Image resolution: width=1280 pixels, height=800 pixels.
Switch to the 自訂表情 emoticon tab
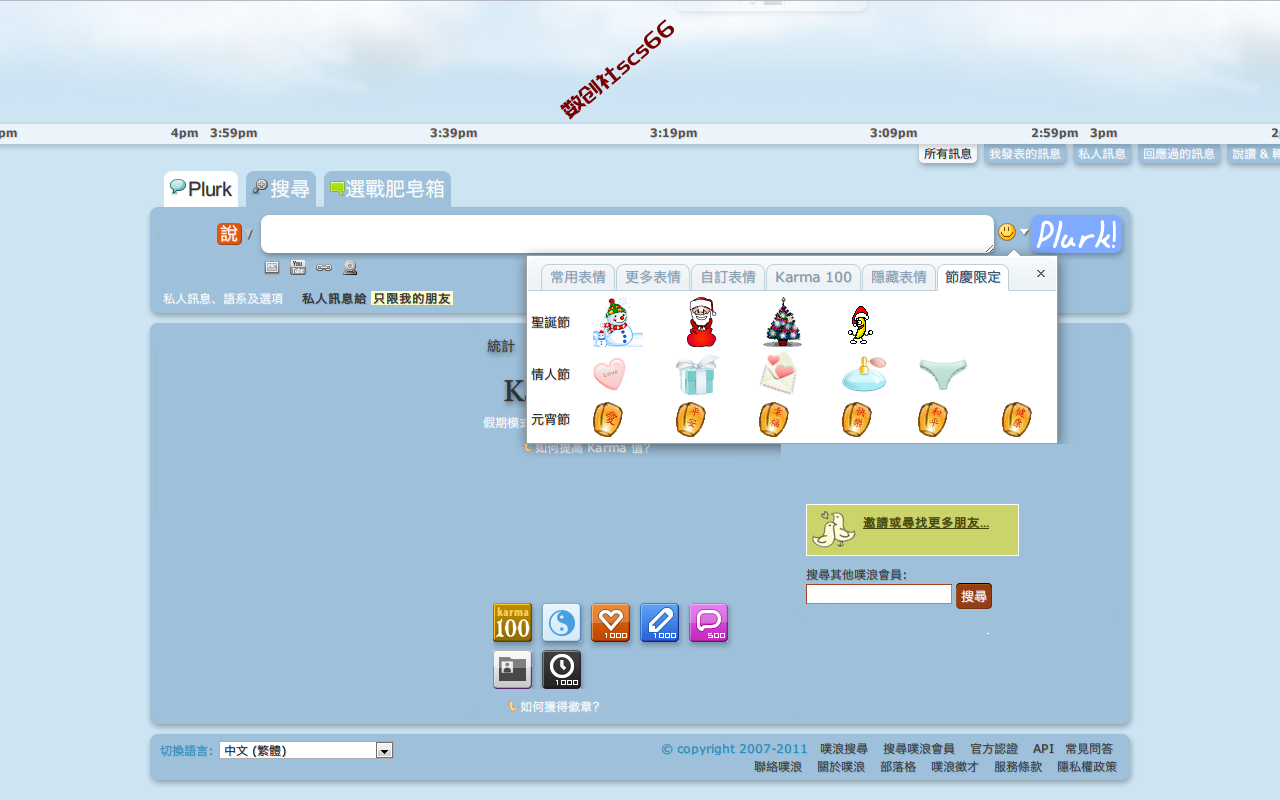[x=728, y=277]
